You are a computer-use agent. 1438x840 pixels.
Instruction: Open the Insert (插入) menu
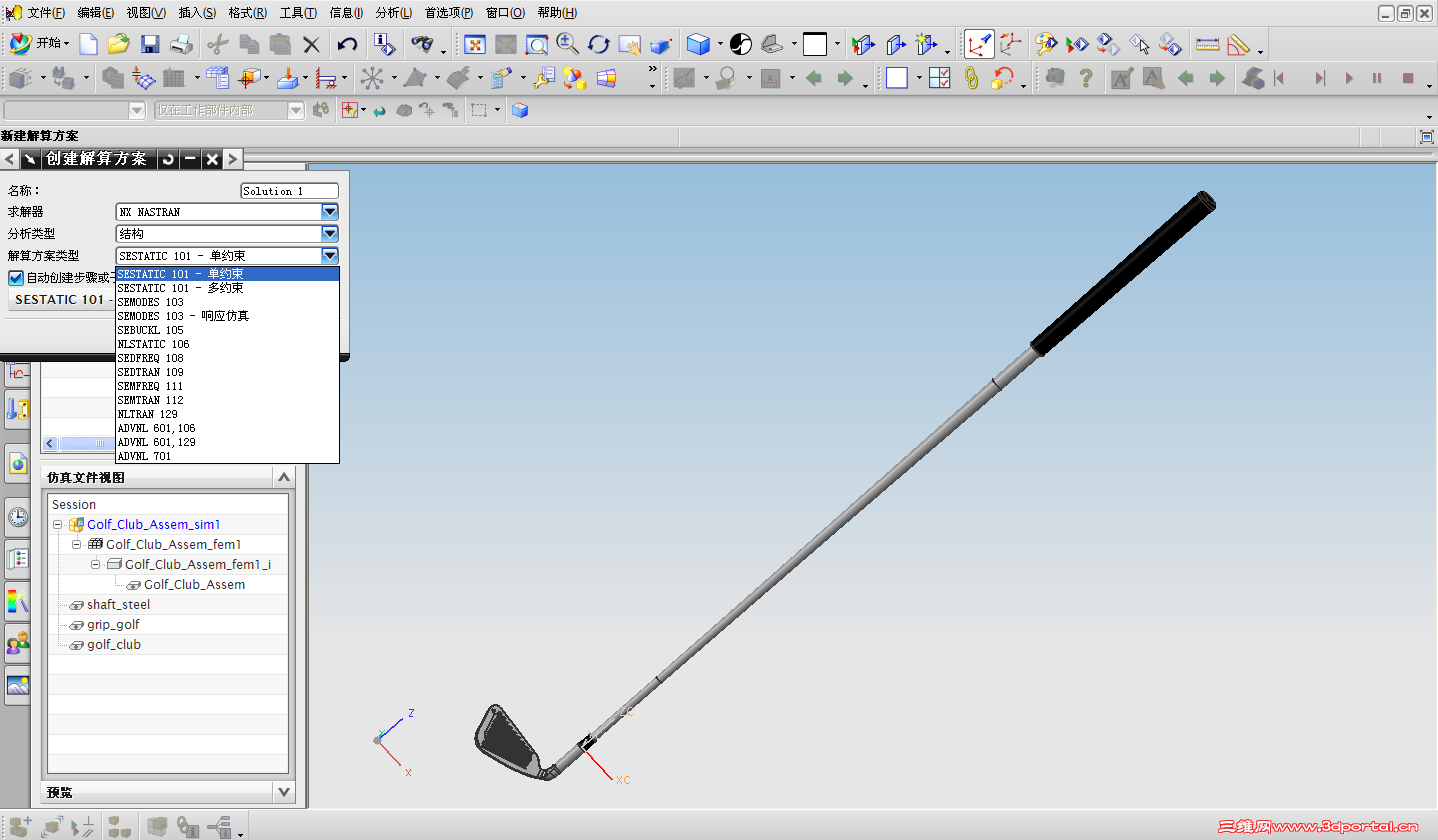[x=197, y=13]
